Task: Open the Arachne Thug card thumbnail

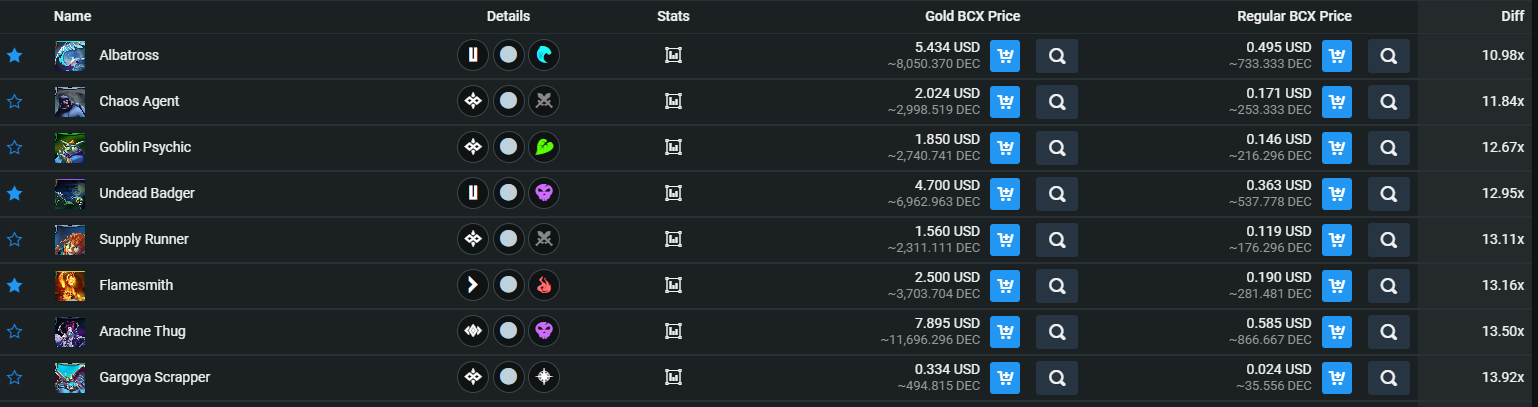Action: (x=70, y=331)
